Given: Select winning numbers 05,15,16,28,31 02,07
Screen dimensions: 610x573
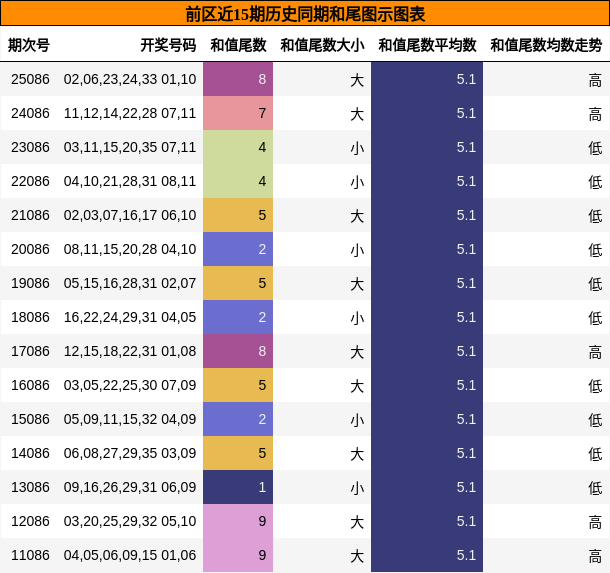Looking at the screenshot, I should coord(130,283).
